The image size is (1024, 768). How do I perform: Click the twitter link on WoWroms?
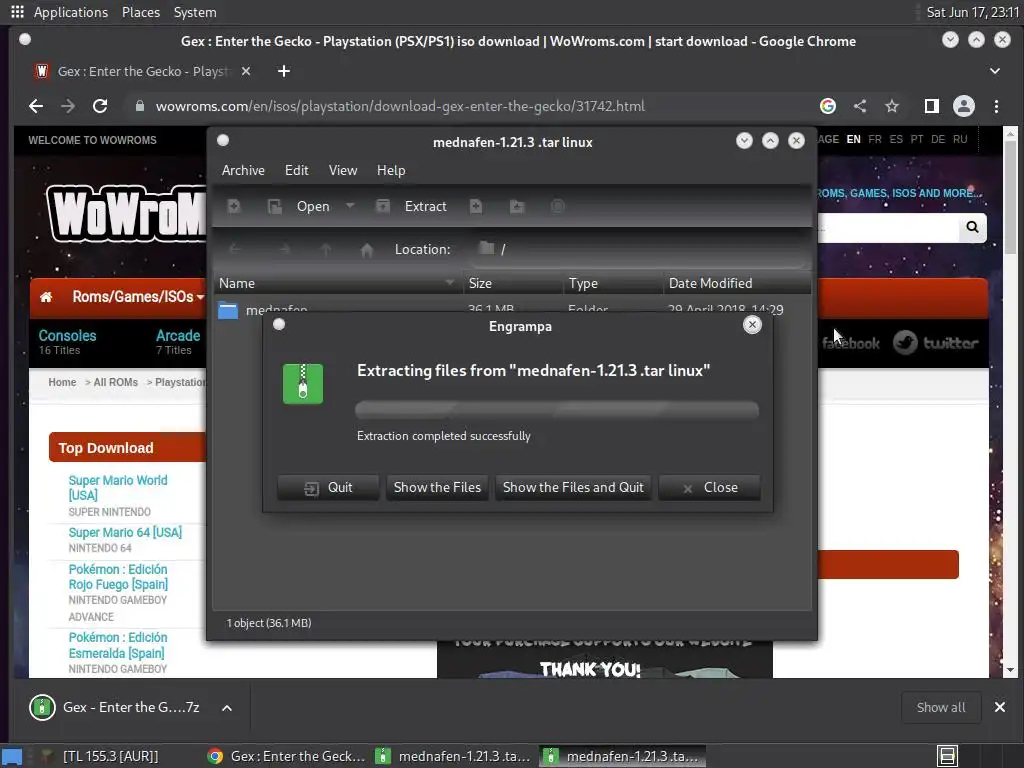coord(935,343)
